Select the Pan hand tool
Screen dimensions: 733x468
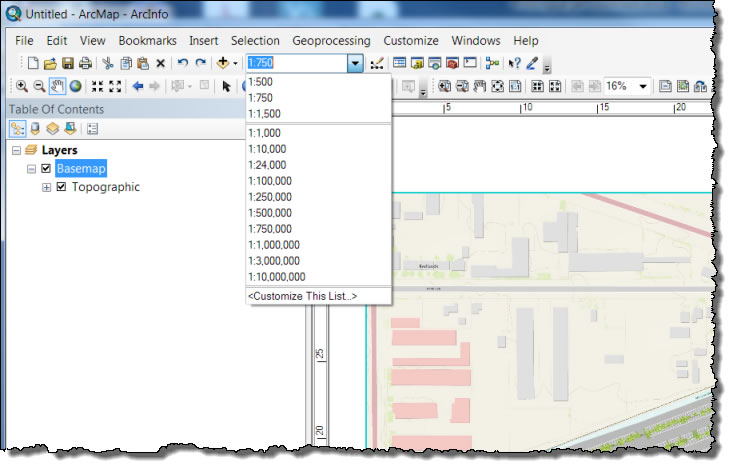pyautogui.click(x=57, y=86)
